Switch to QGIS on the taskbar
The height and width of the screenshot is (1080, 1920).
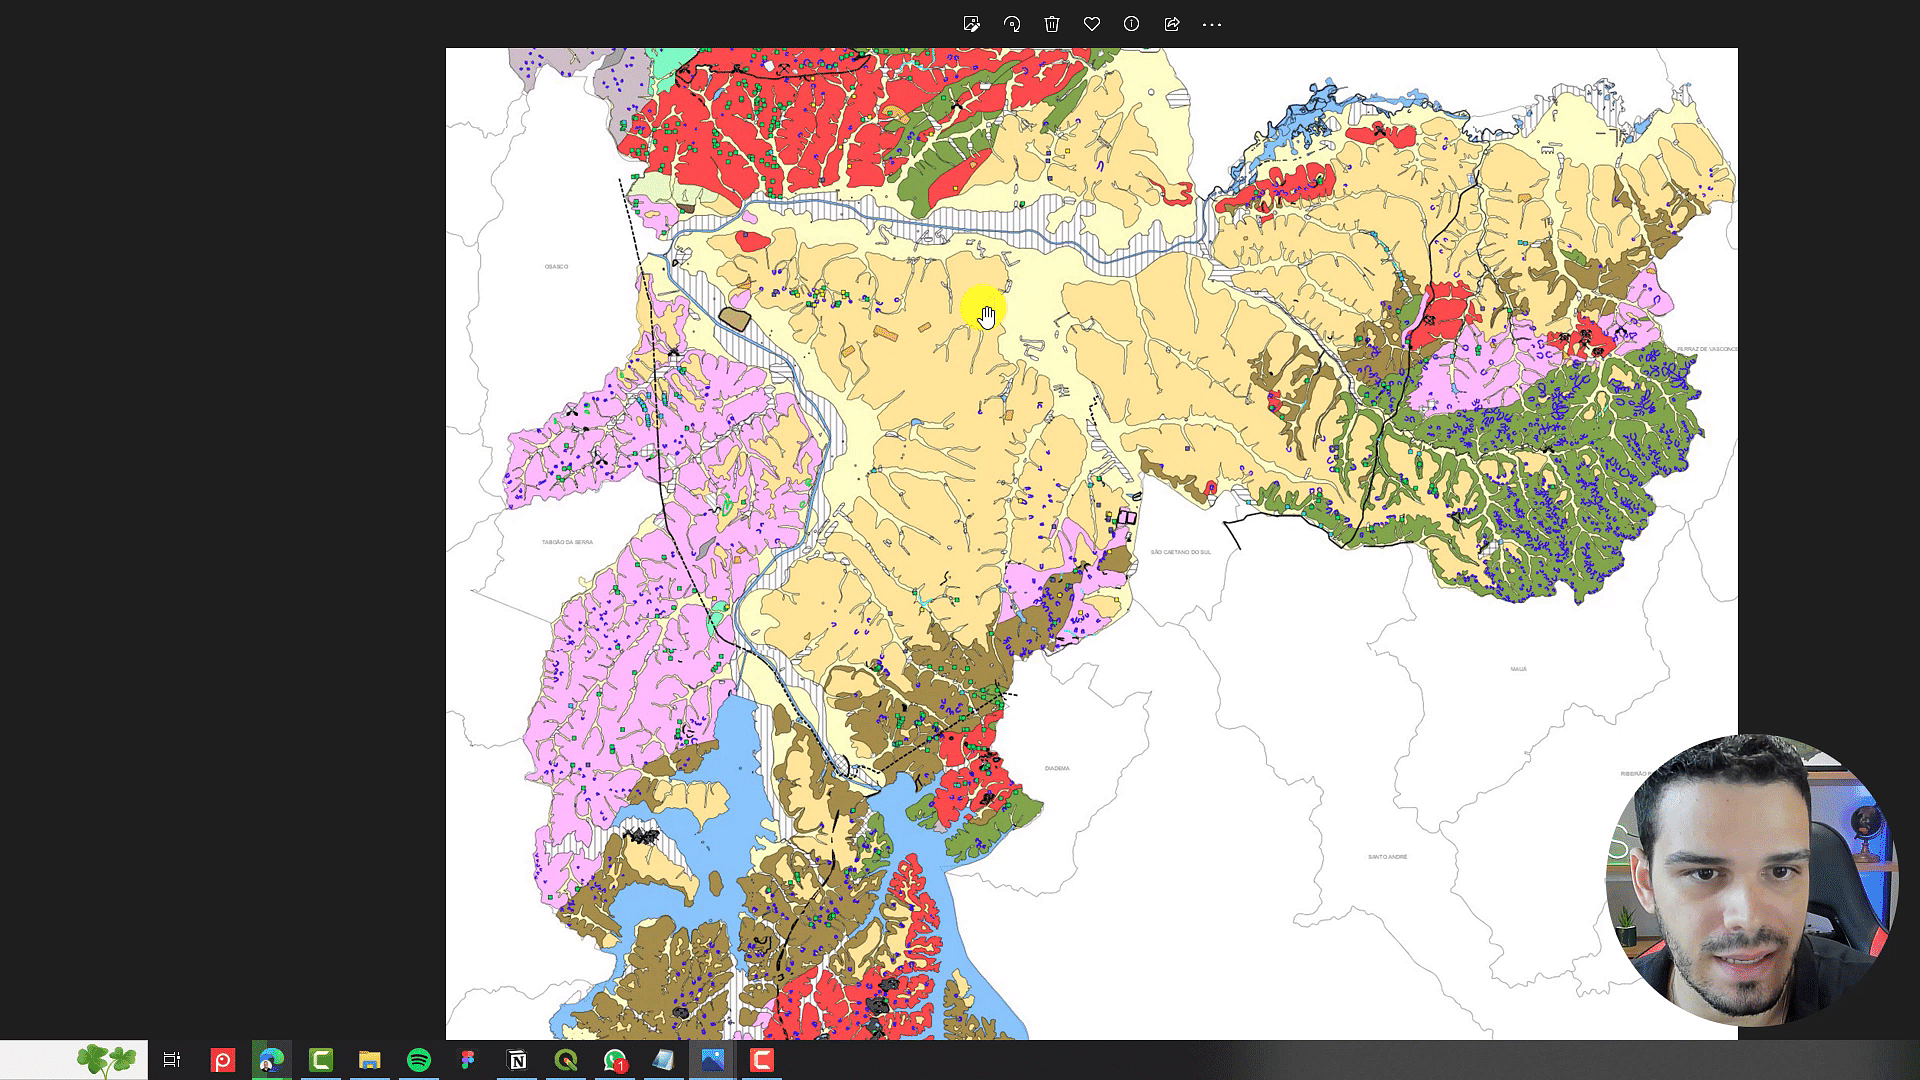pyautogui.click(x=566, y=1060)
